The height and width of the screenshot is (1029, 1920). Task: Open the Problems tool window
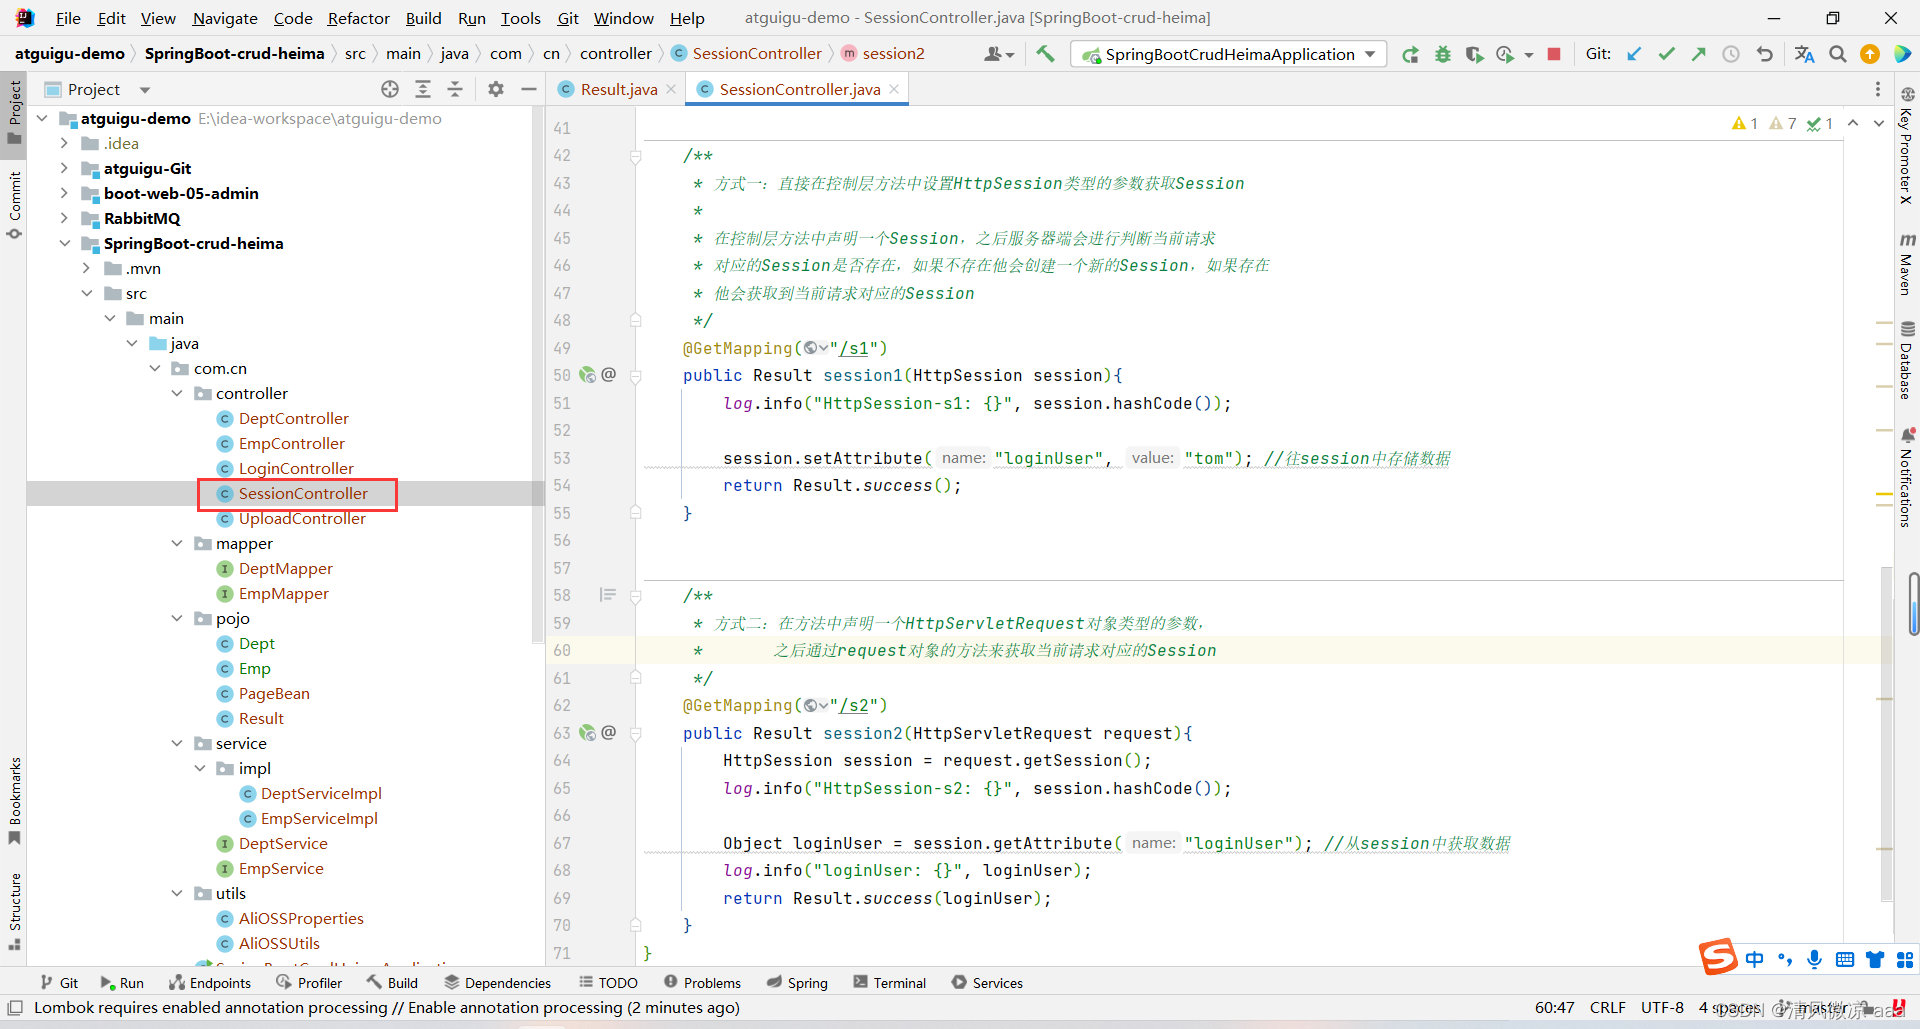point(702,983)
